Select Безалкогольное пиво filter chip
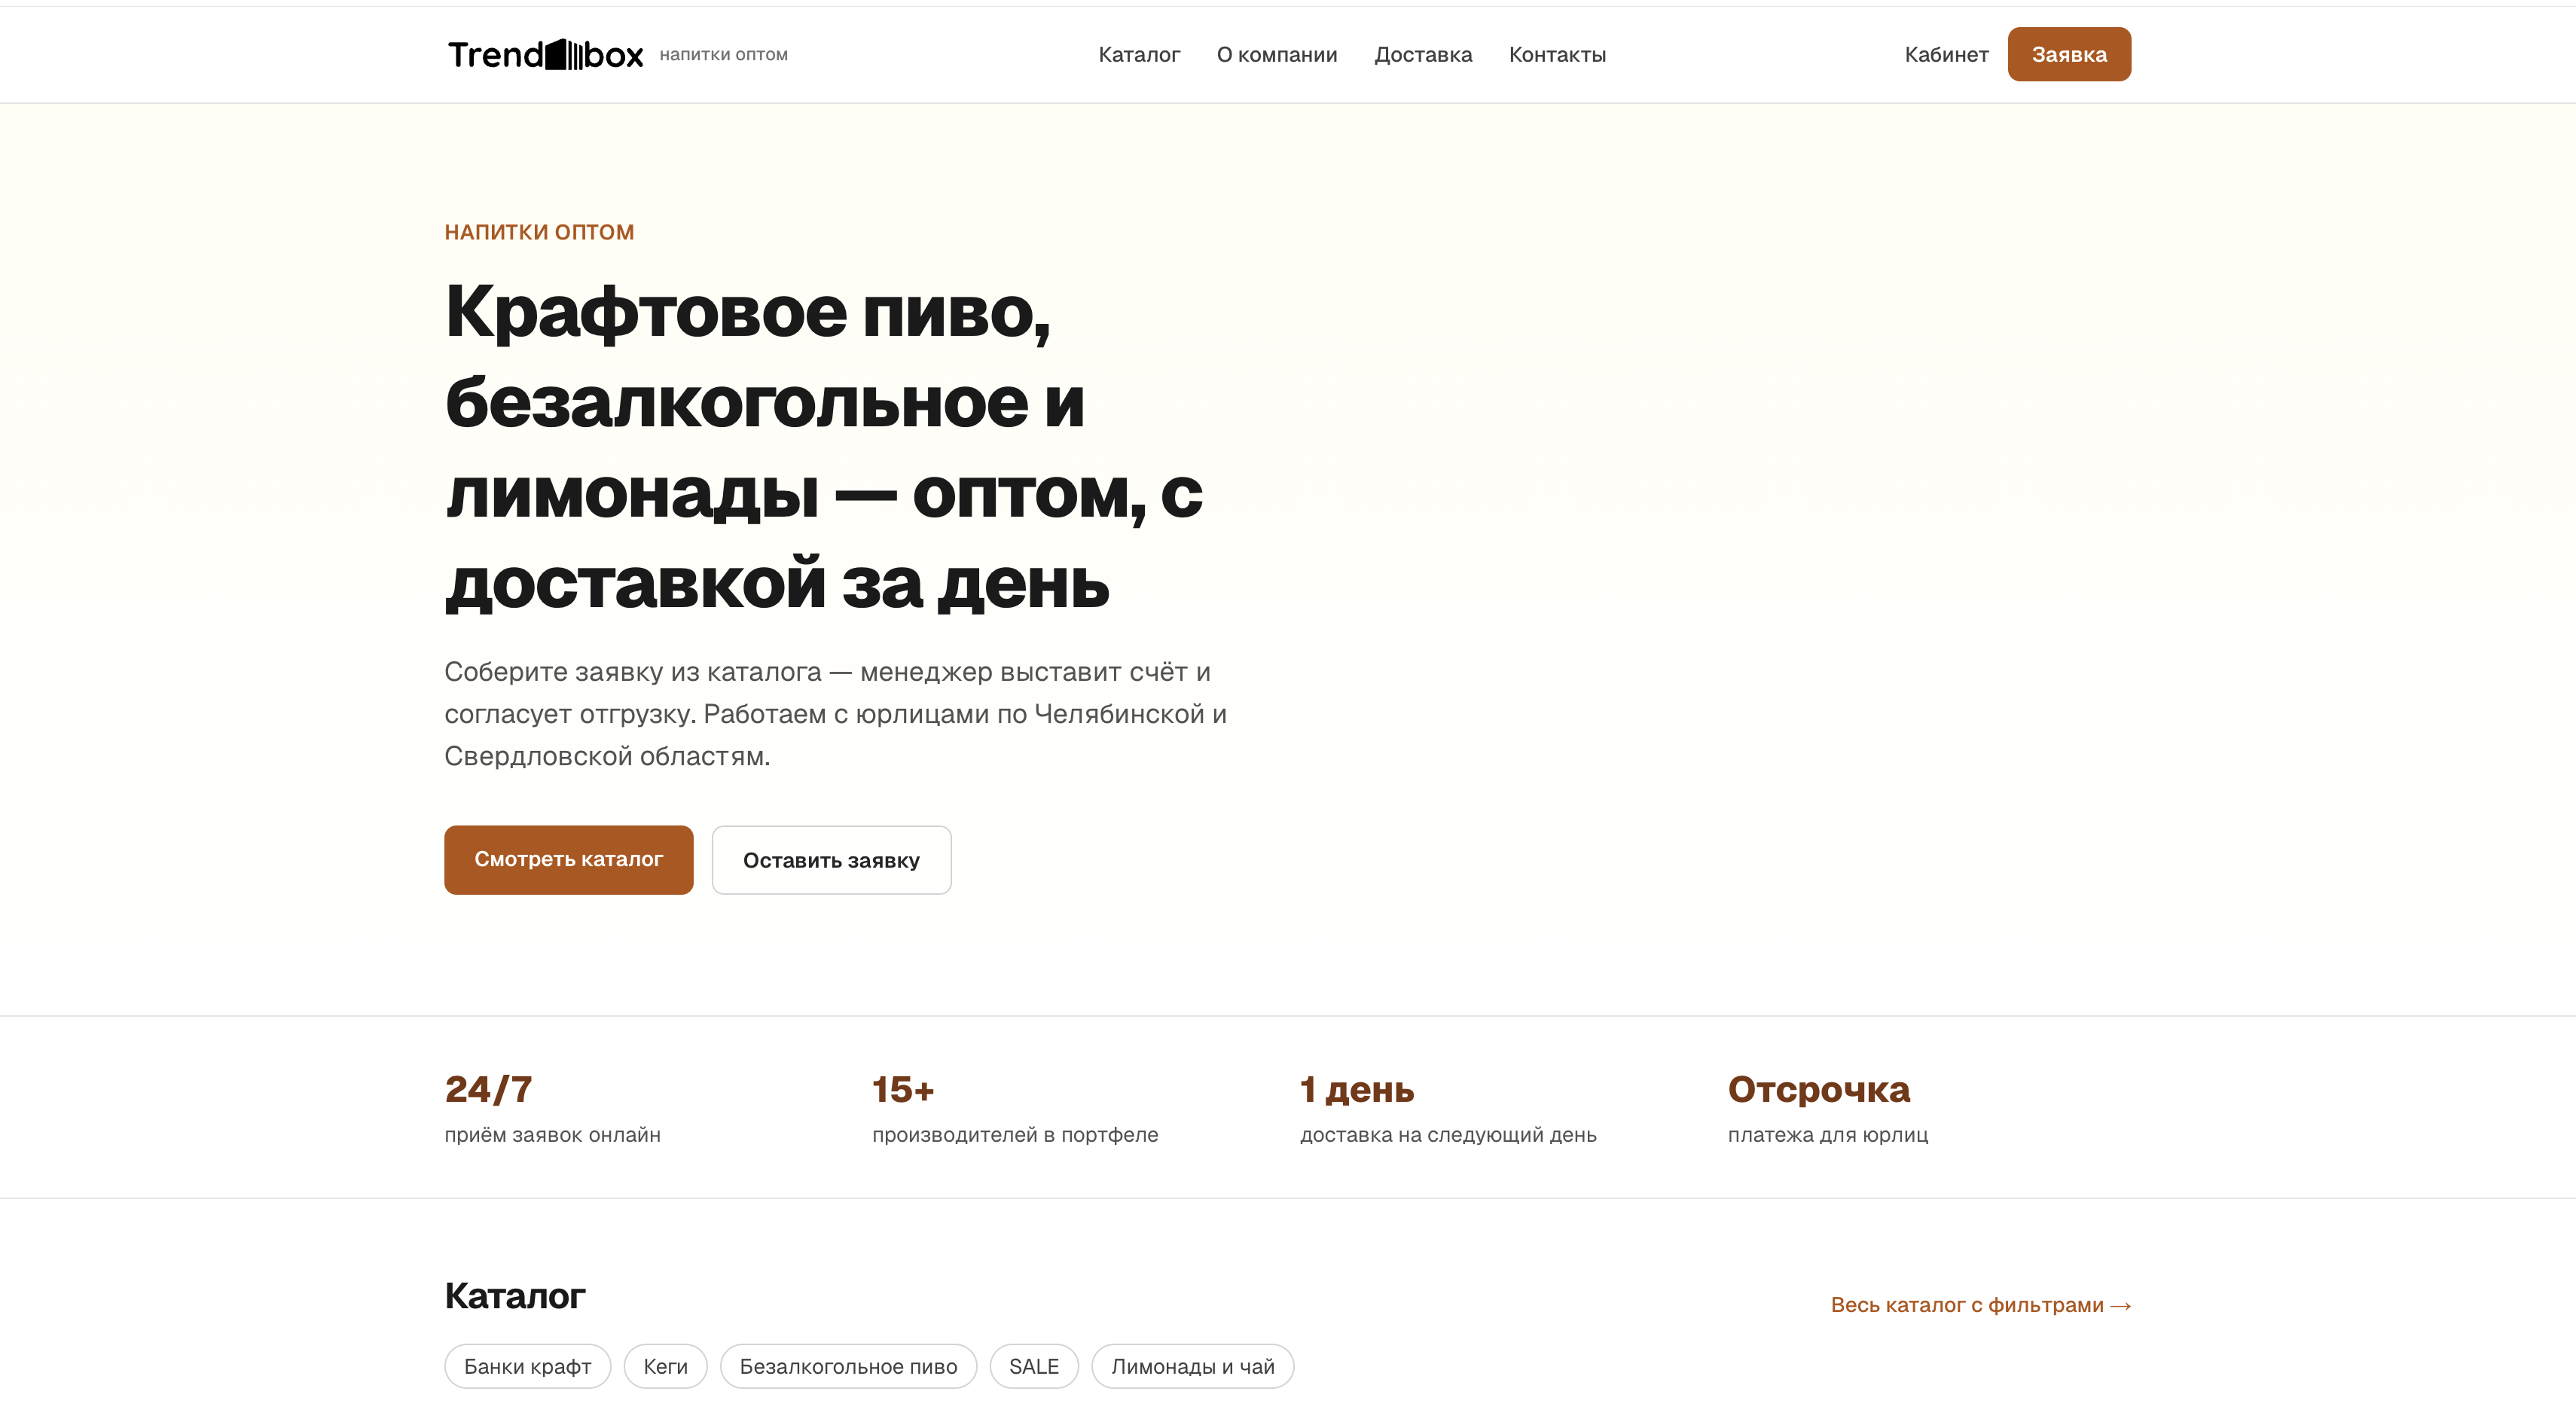Image resolution: width=2576 pixels, height=1425 pixels. (x=848, y=1366)
